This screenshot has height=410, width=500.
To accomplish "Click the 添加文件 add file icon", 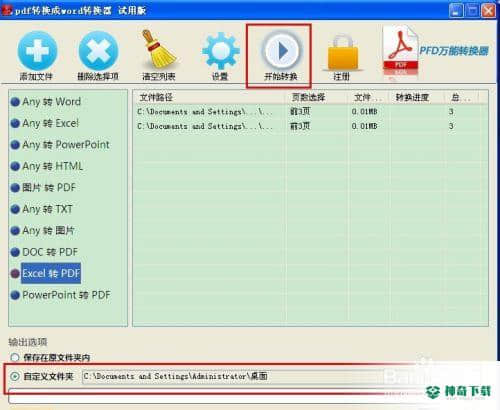I will click(x=37, y=51).
